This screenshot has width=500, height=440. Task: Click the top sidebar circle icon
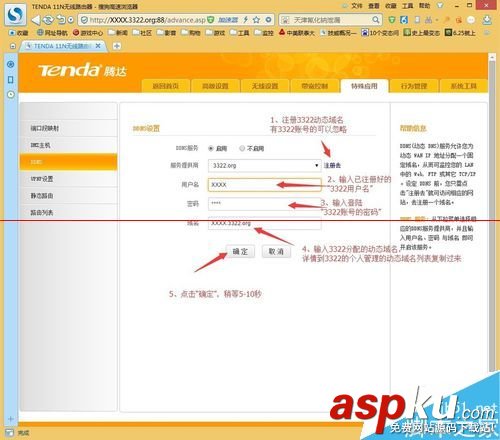point(11,64)
